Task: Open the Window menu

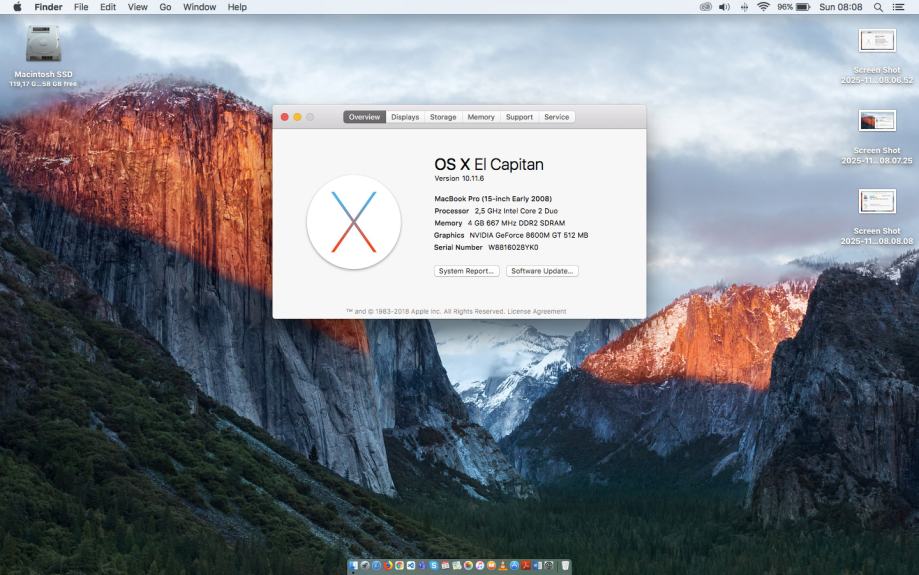Action: [199, 7]
